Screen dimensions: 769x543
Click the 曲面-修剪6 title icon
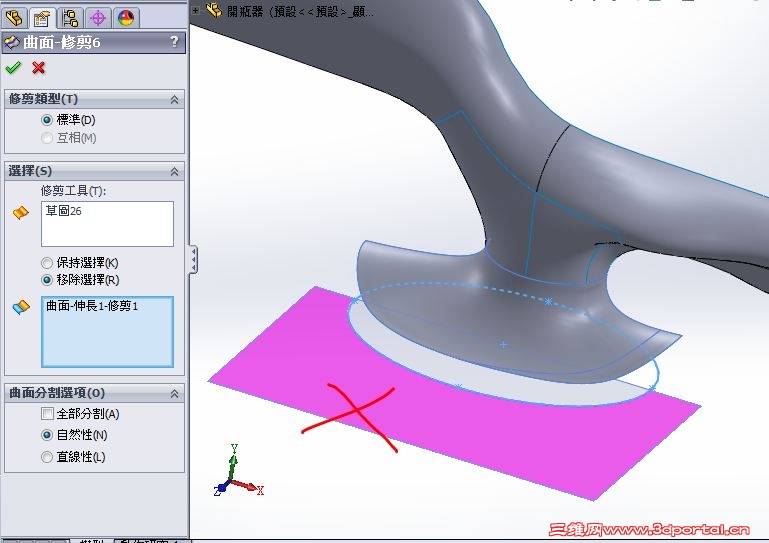coord(12,42)
